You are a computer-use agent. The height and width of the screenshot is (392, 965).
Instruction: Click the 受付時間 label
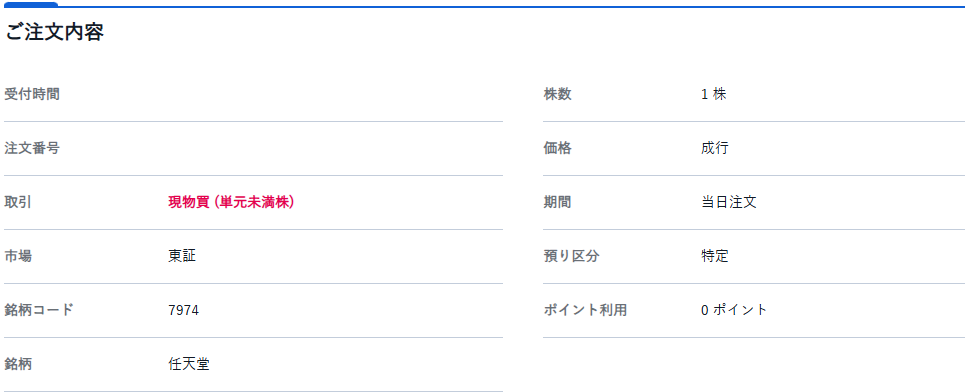32,95
